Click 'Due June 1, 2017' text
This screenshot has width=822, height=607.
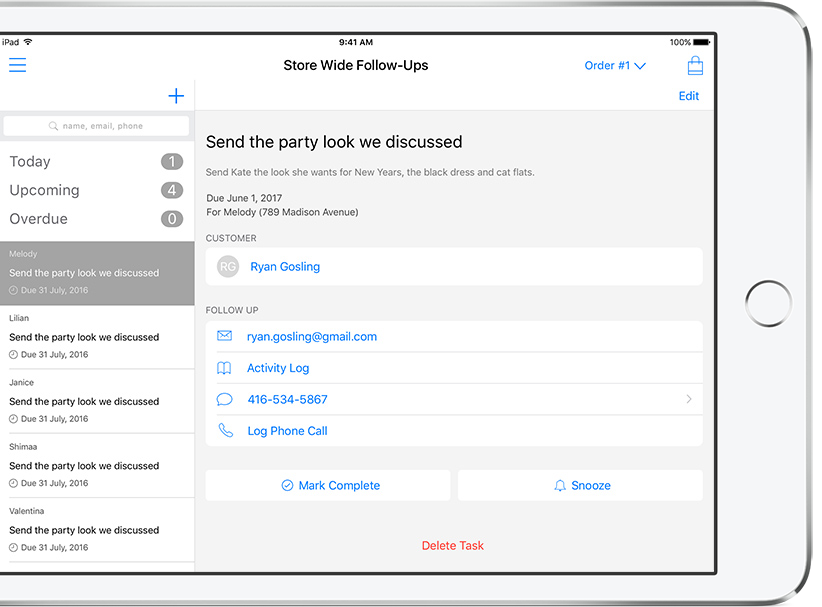[x=244, y=198]
